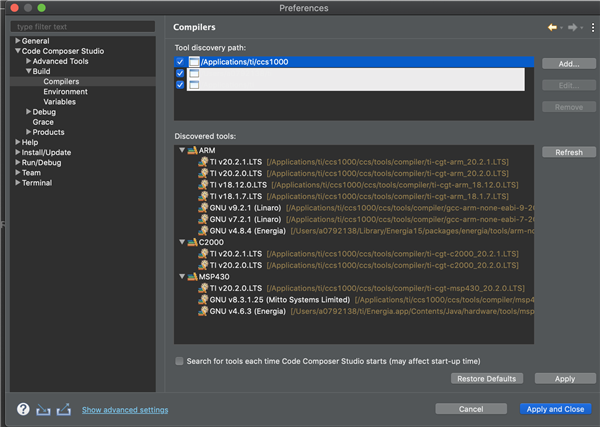
Task: Select the ARM TI v18.12.0.LTS compiler path text
Action: [395, 185]
